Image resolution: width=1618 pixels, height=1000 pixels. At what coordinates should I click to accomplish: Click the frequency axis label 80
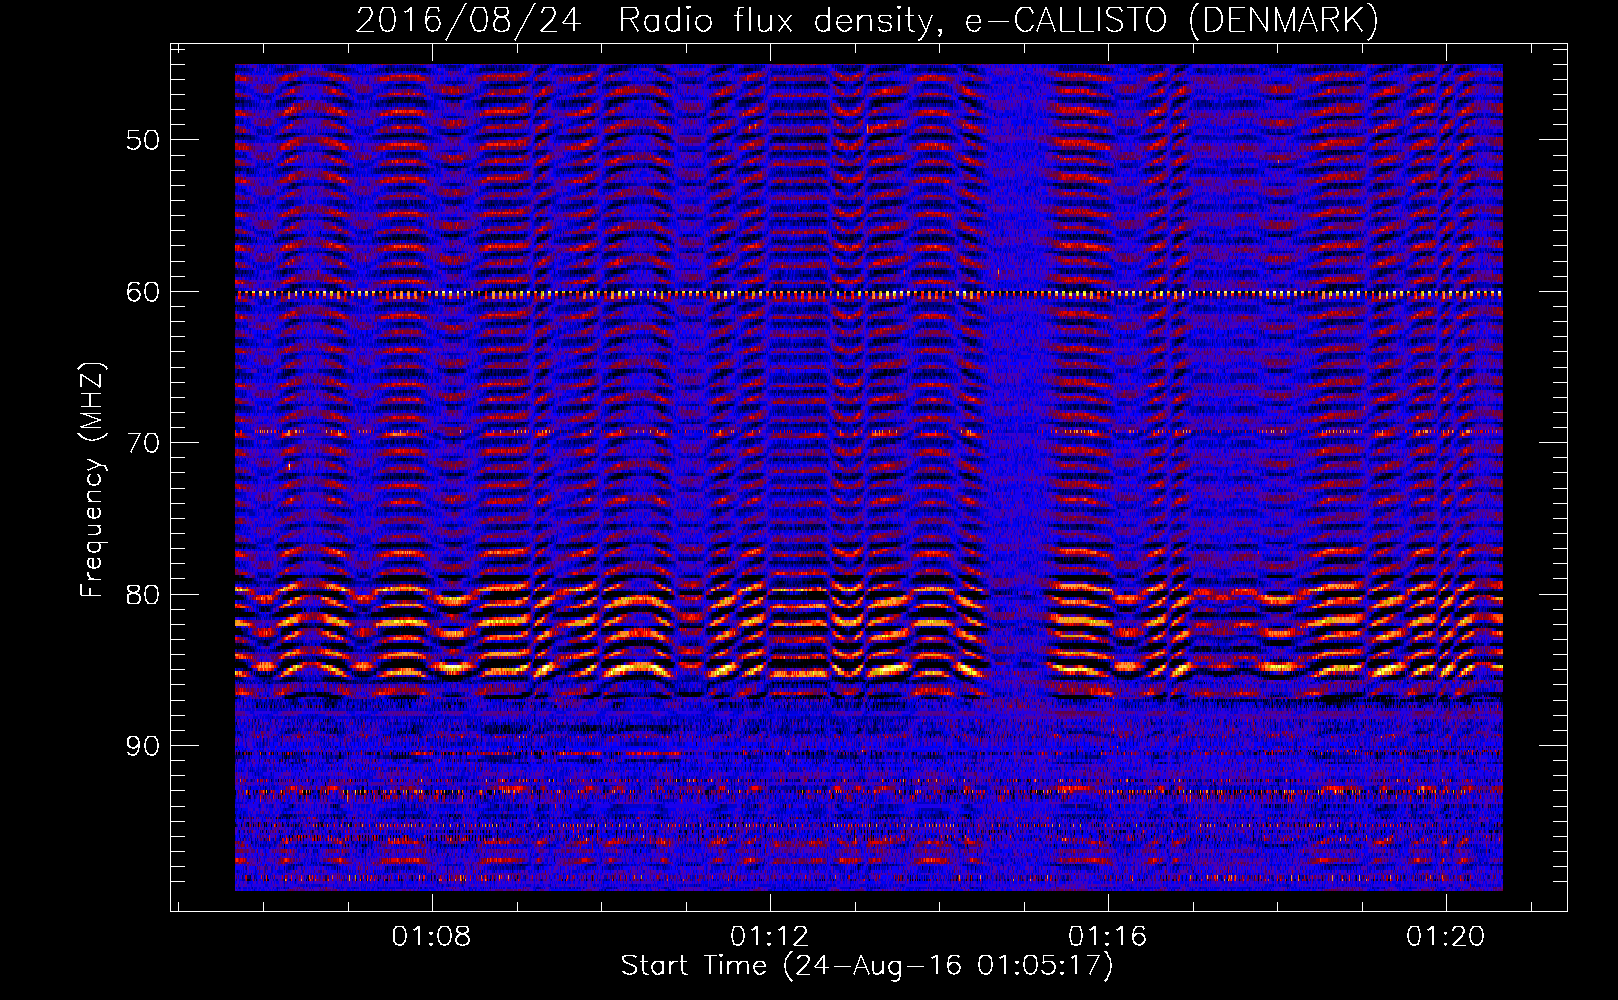pos(143,594)
